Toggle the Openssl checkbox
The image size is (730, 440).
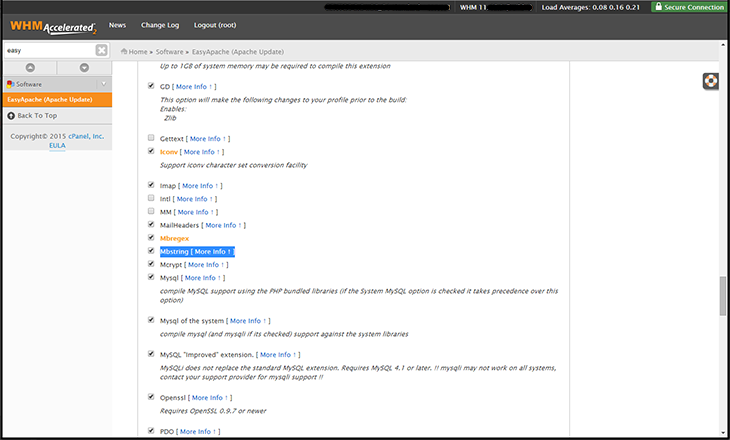point(151,397)
